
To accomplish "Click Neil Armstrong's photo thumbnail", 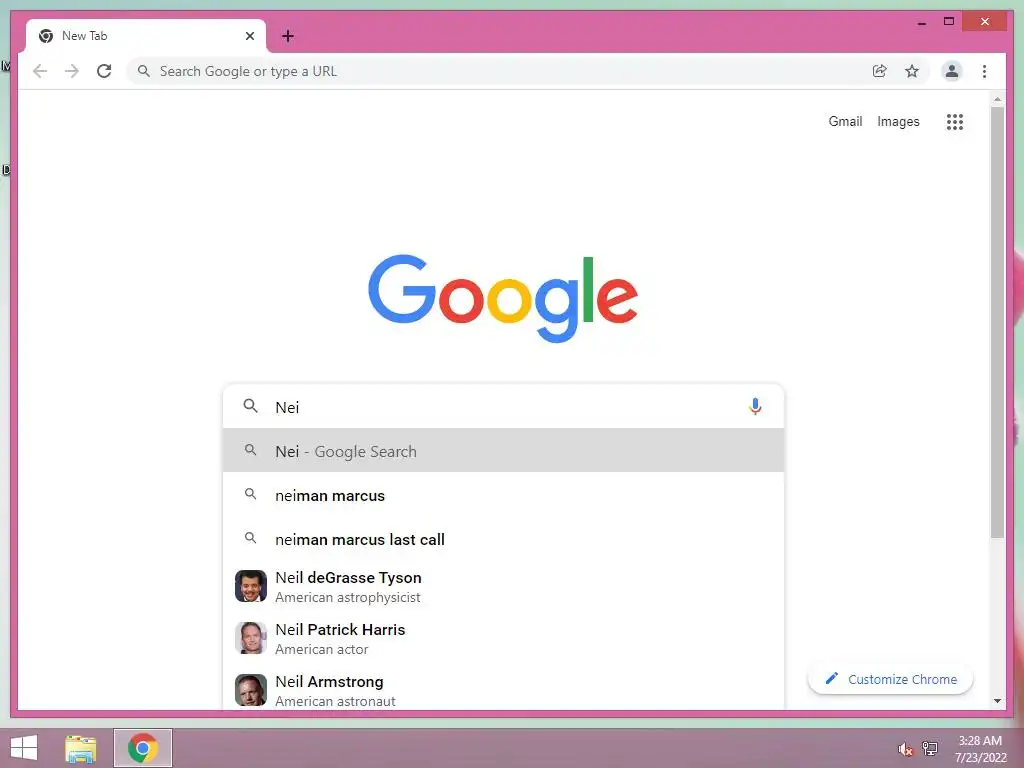I will pyautogui.click(x=251, y=690).
